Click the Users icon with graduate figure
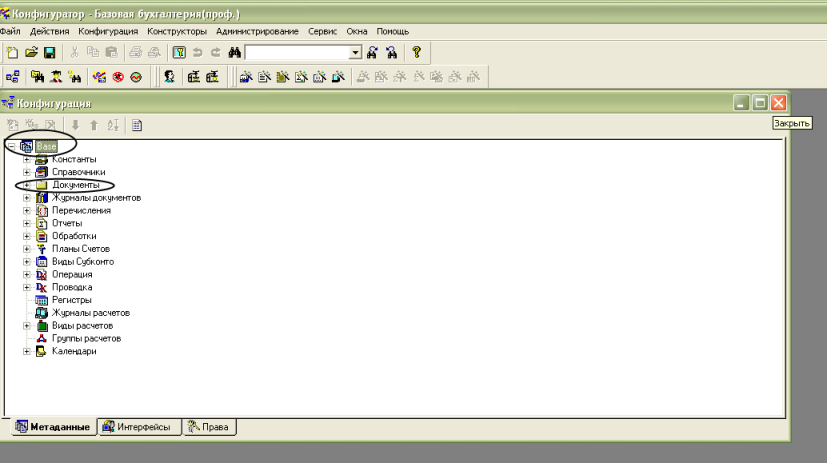This screenshot has height=463, width=827. pos(56,77)
